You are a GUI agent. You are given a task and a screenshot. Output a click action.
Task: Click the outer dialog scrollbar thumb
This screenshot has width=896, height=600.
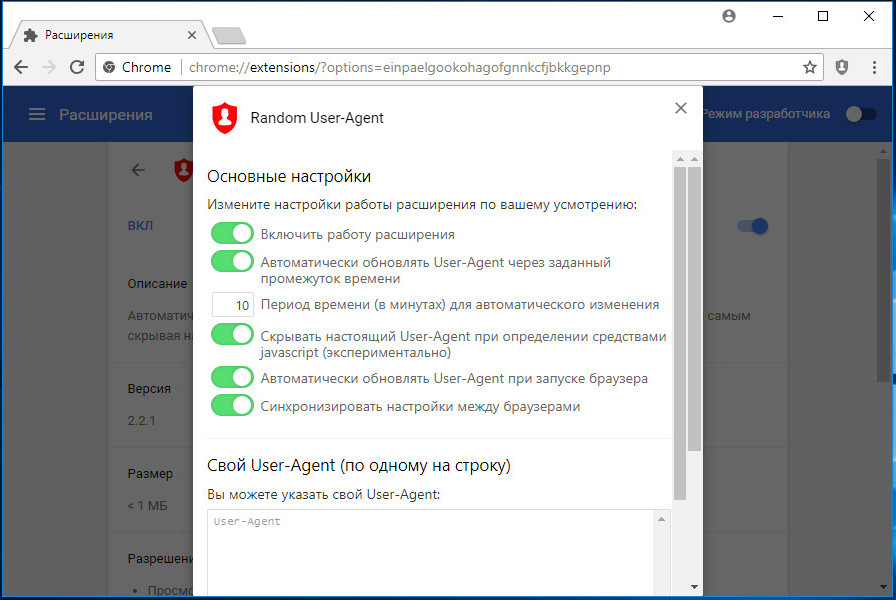tap(694, 309)
